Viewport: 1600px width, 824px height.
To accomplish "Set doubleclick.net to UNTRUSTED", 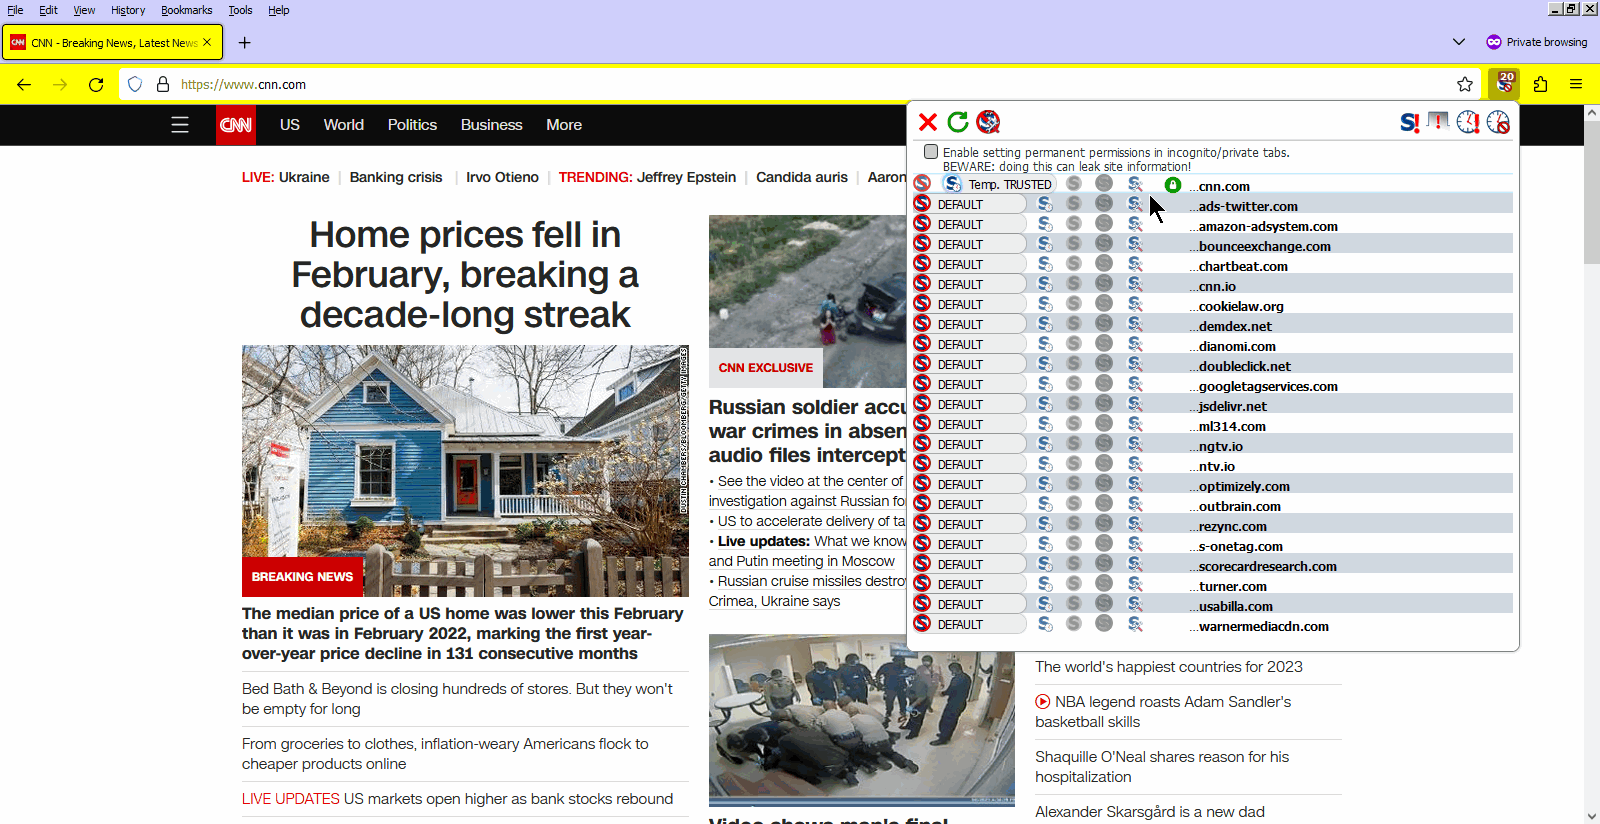I will click(x=1104, y=364).
